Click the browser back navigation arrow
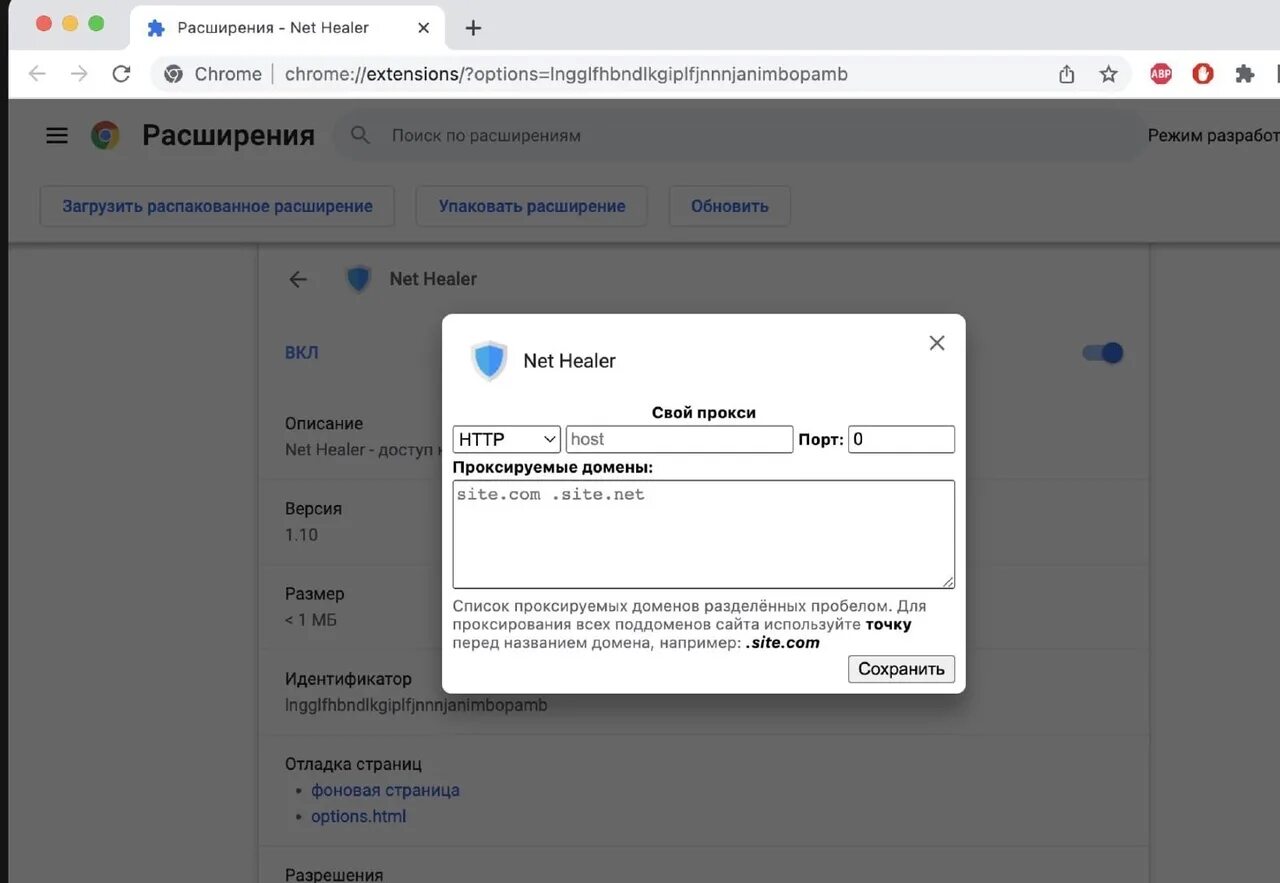Viewport: 1280px width, 883px height. [36, 73]
